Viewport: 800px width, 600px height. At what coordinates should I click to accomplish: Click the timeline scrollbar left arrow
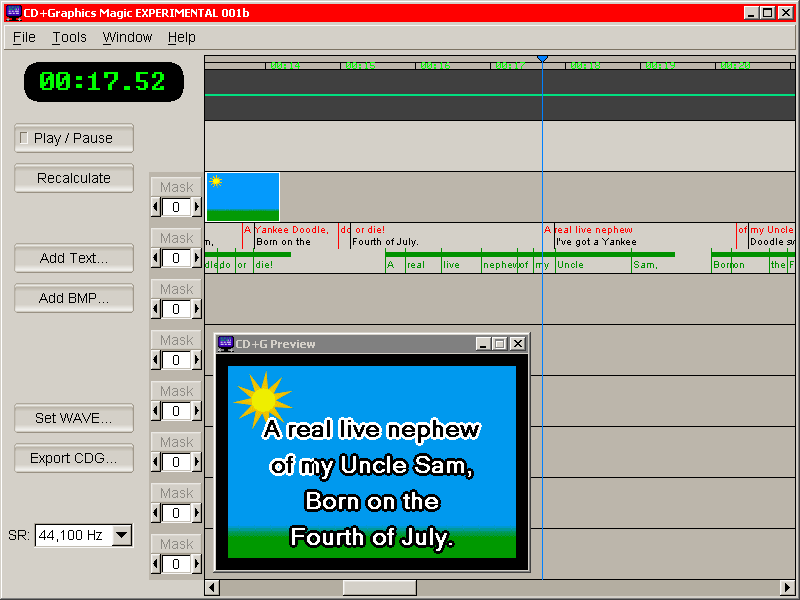[212, 588]
